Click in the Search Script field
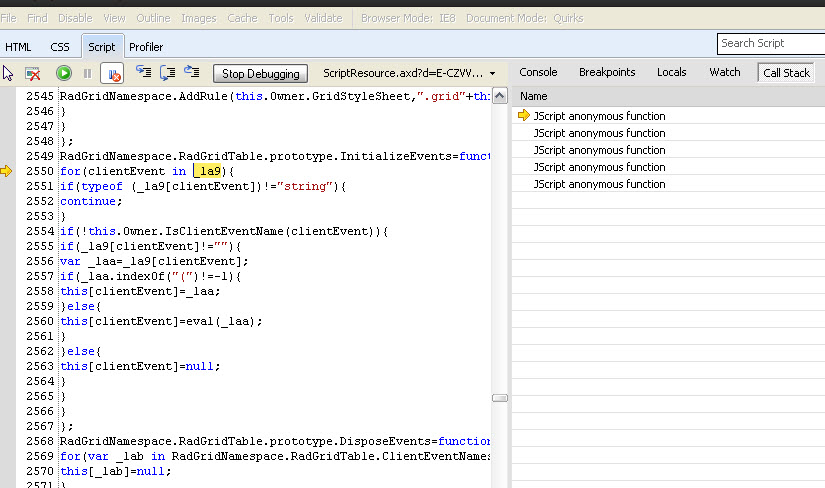The width and height of the screenshot is (825, 488). [x=770, y=43]
